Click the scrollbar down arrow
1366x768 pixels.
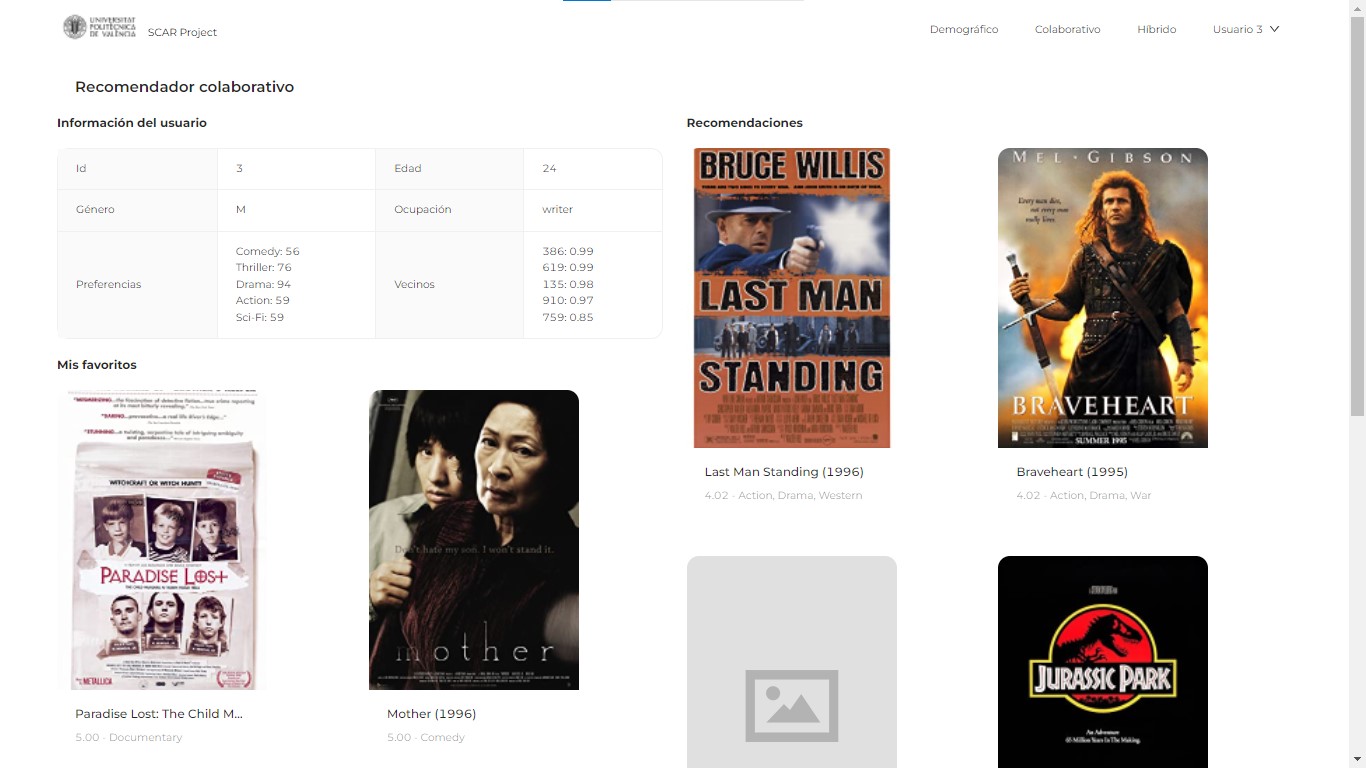1357,760
